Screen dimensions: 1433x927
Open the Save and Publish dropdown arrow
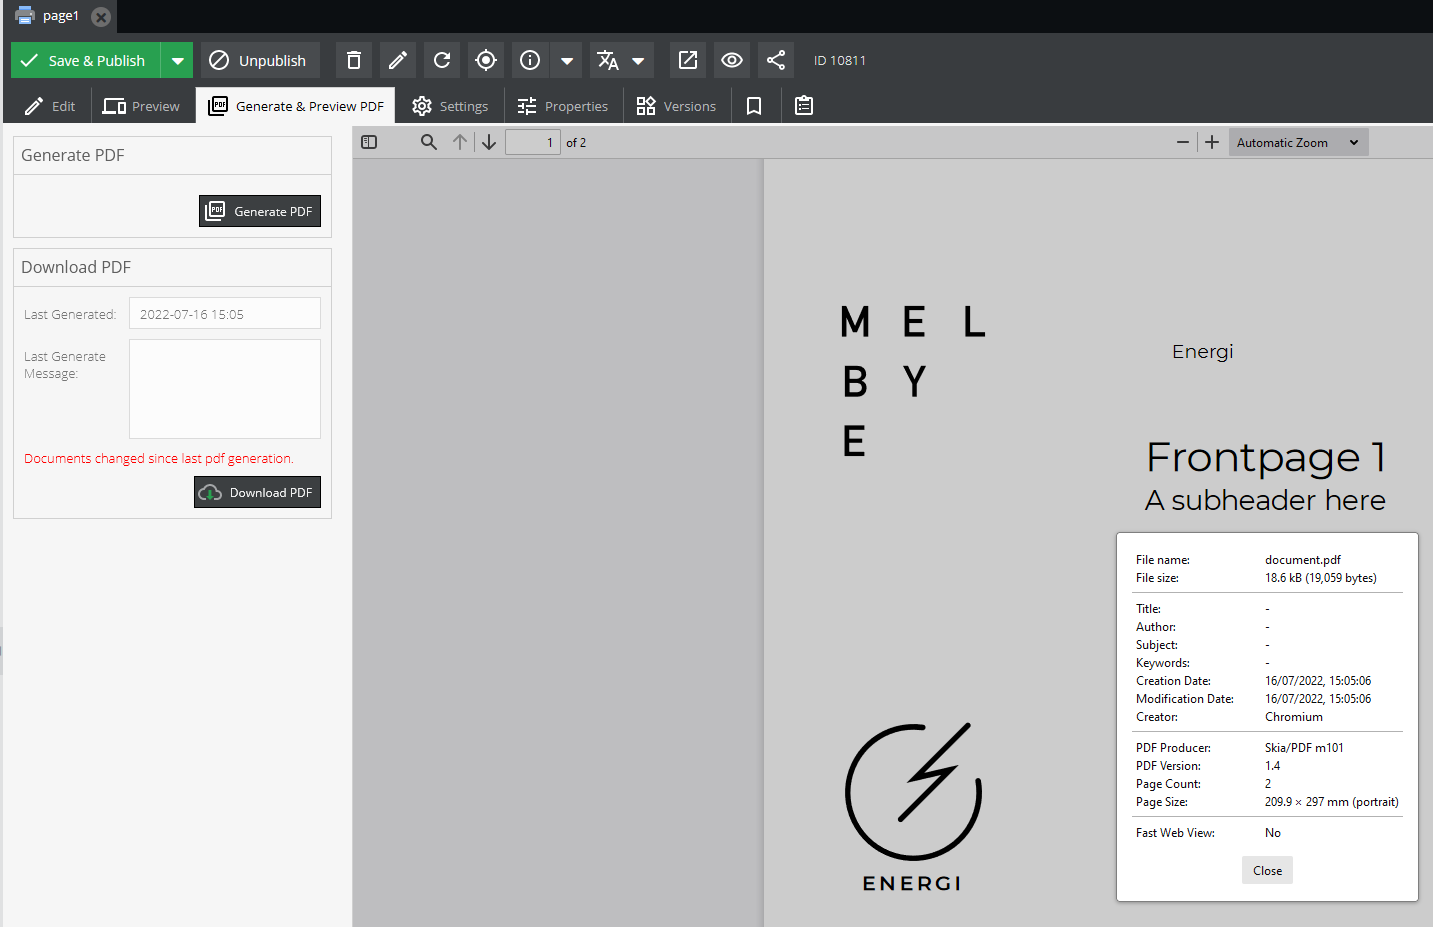pos(177,60)
